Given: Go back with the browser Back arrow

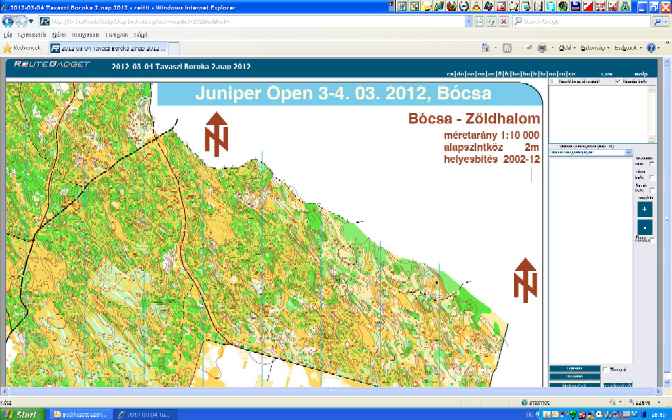Looking at the screenshot, I should [8, 21].
